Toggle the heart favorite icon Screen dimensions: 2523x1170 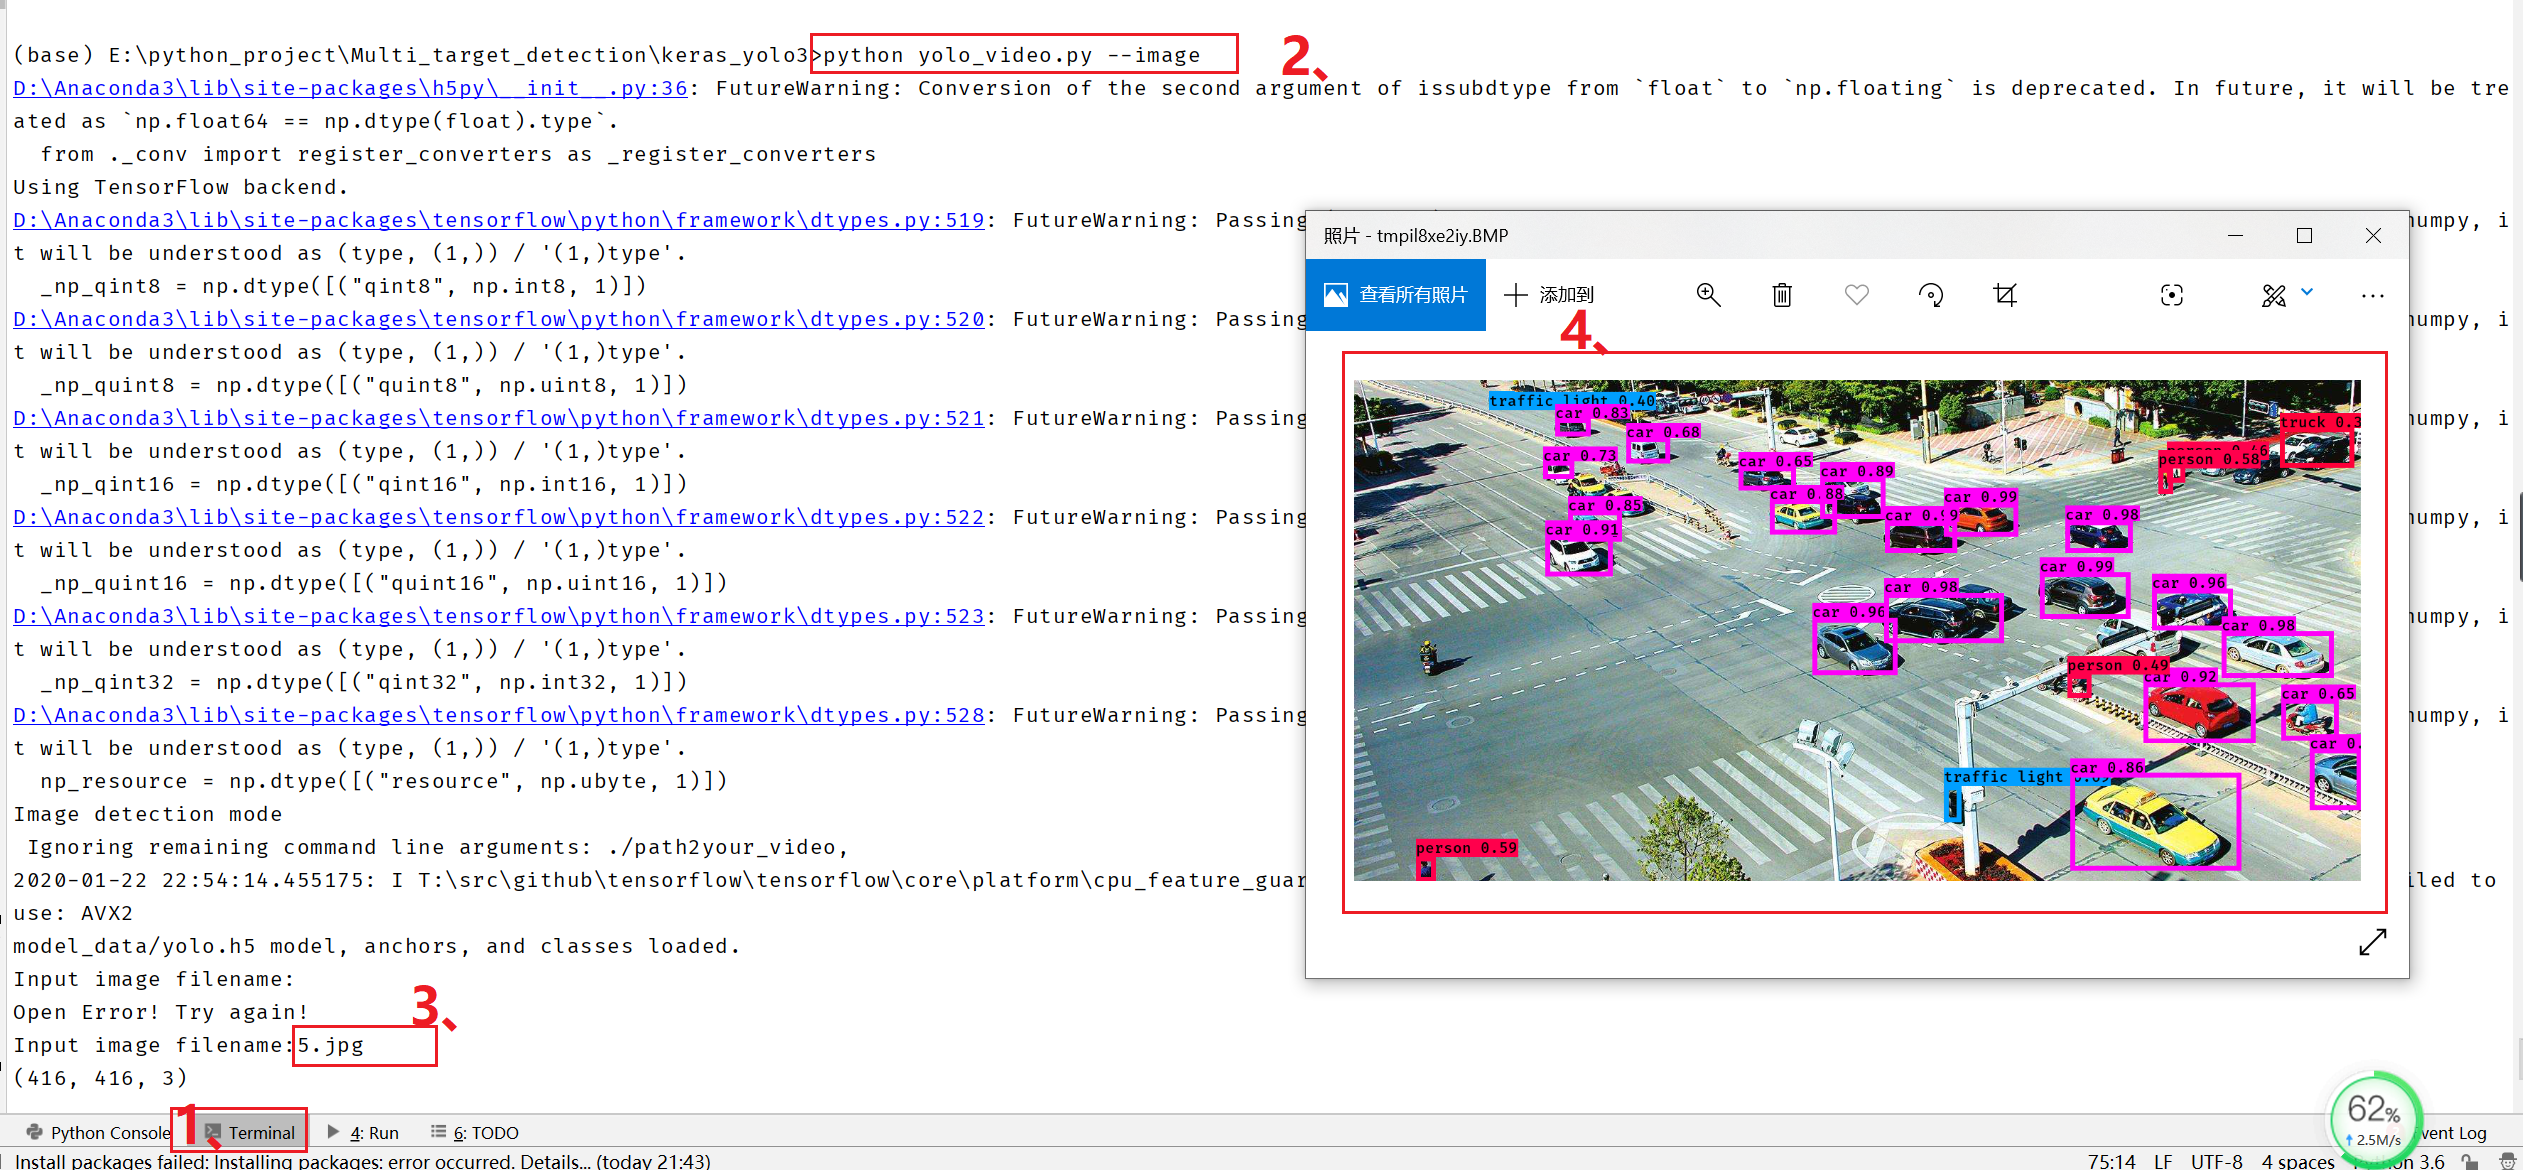pos(1857,295)
